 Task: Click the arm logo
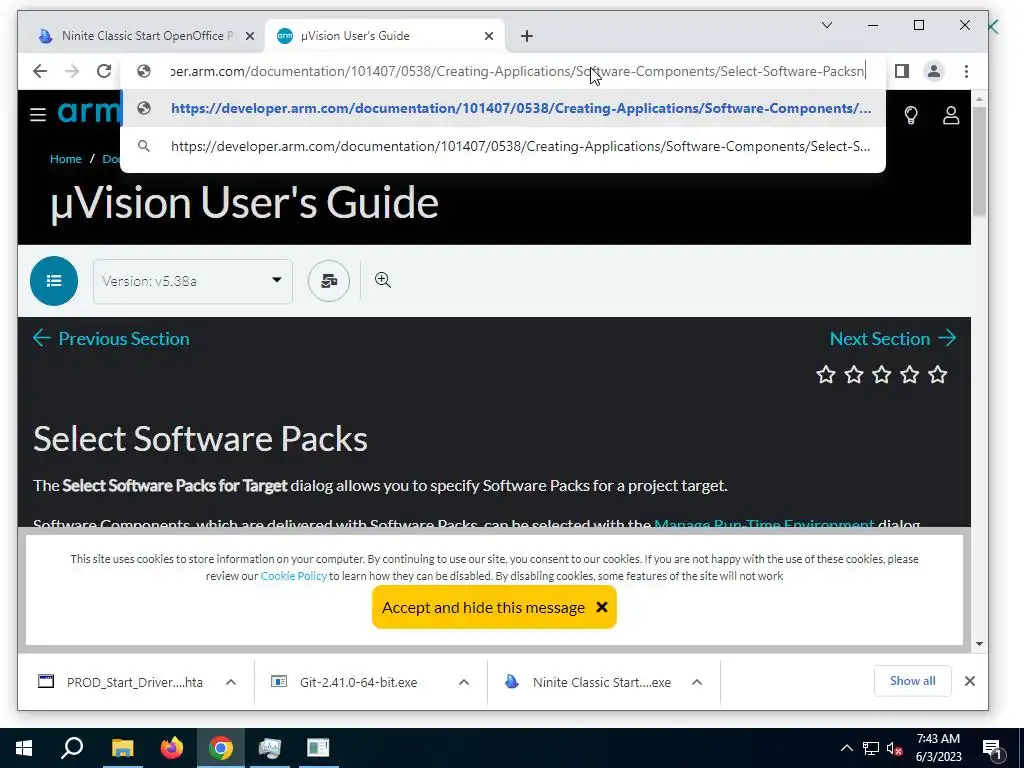click(89, 112)
